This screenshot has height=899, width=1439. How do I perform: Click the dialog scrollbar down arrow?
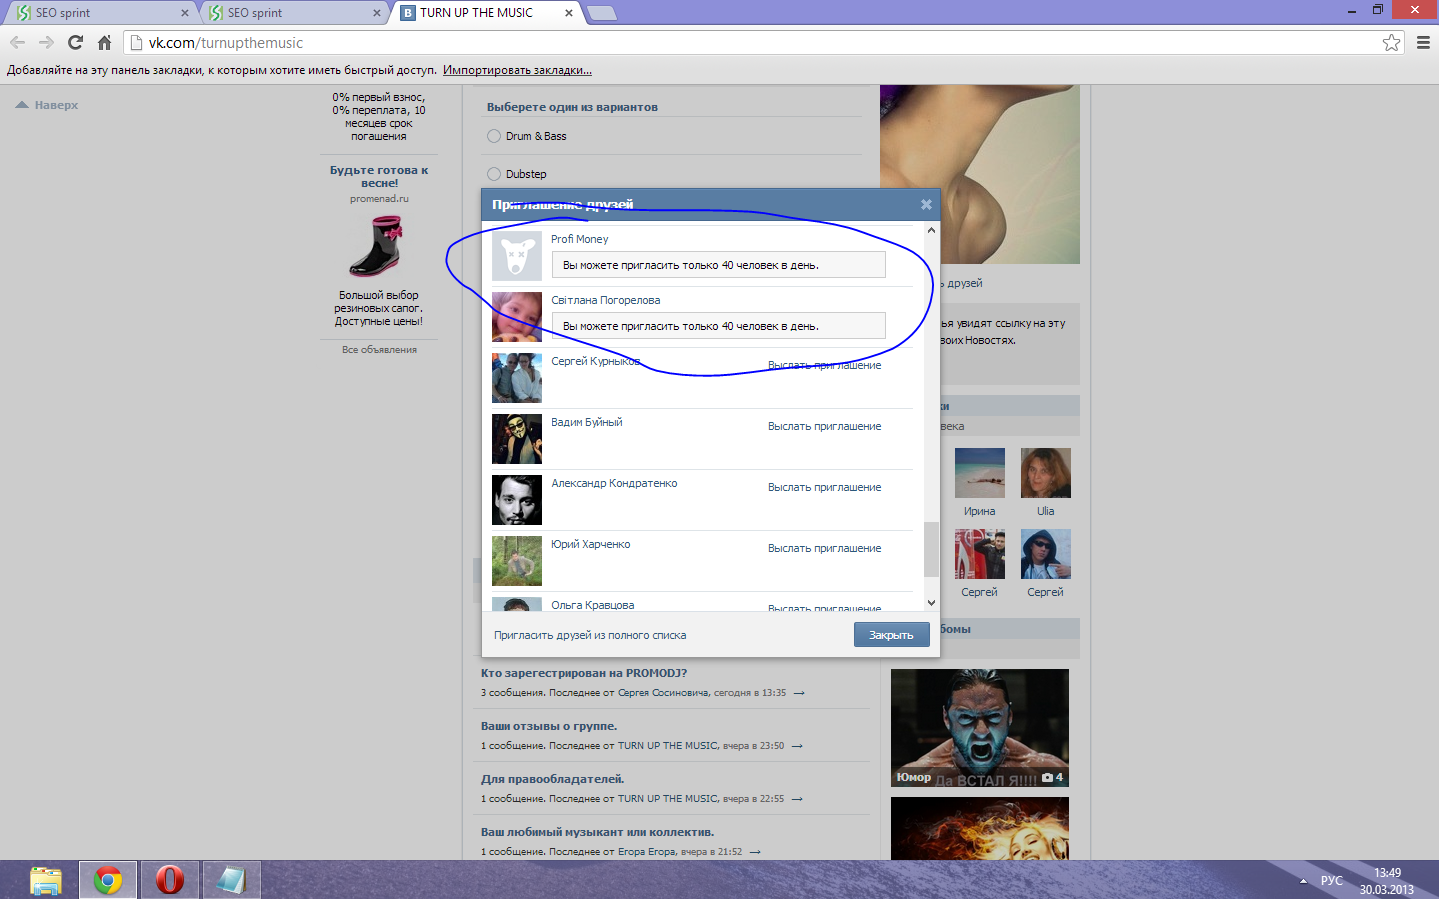coord(931,603)
